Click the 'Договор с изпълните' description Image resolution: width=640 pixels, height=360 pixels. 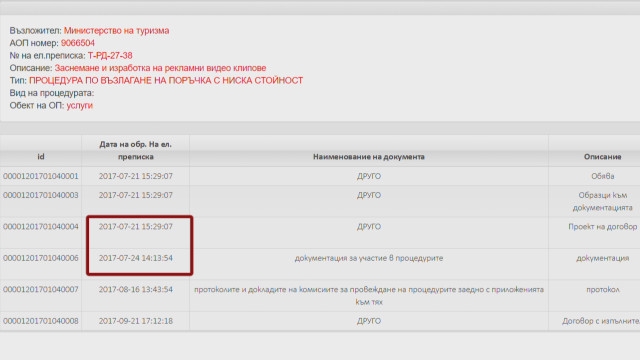(601, 321)
